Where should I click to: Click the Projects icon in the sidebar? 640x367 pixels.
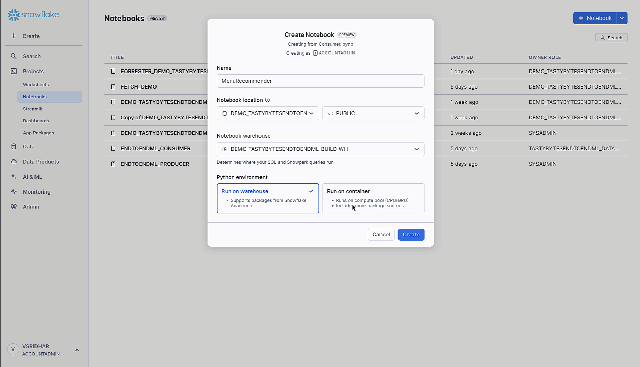click(13, 71)
